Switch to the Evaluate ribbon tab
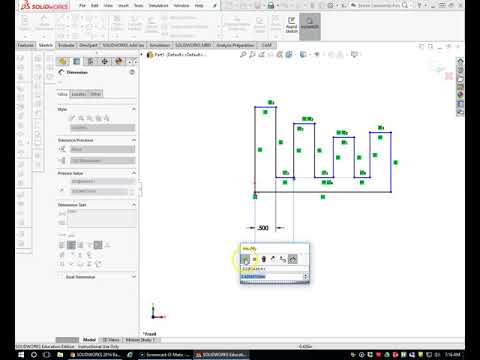This screenshot has height=360, width=480. click(66, 45)
